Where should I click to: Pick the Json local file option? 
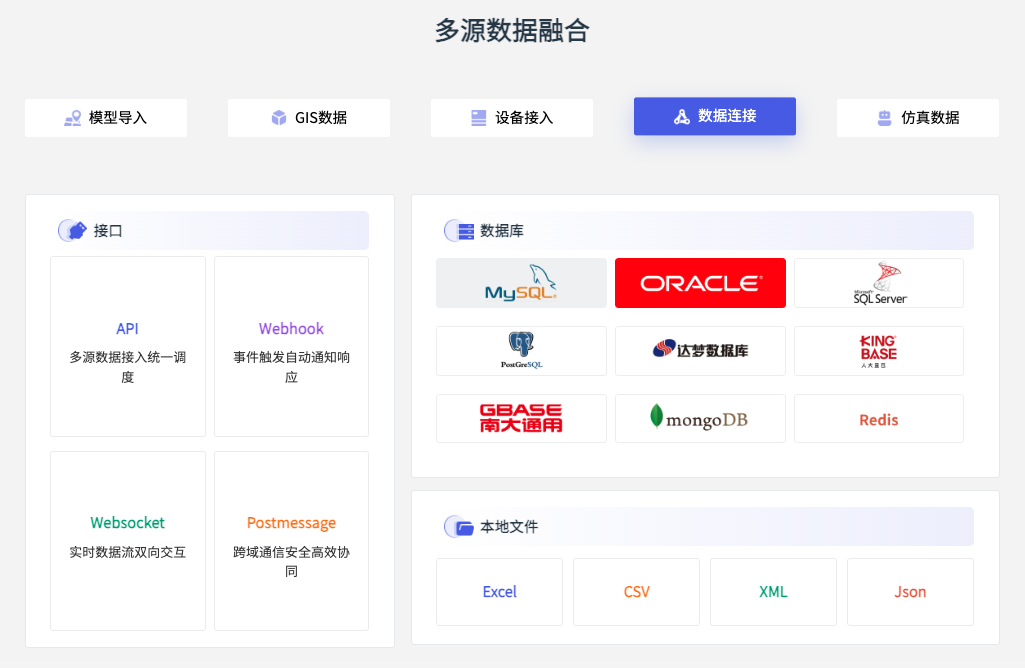tap(911, 592)
